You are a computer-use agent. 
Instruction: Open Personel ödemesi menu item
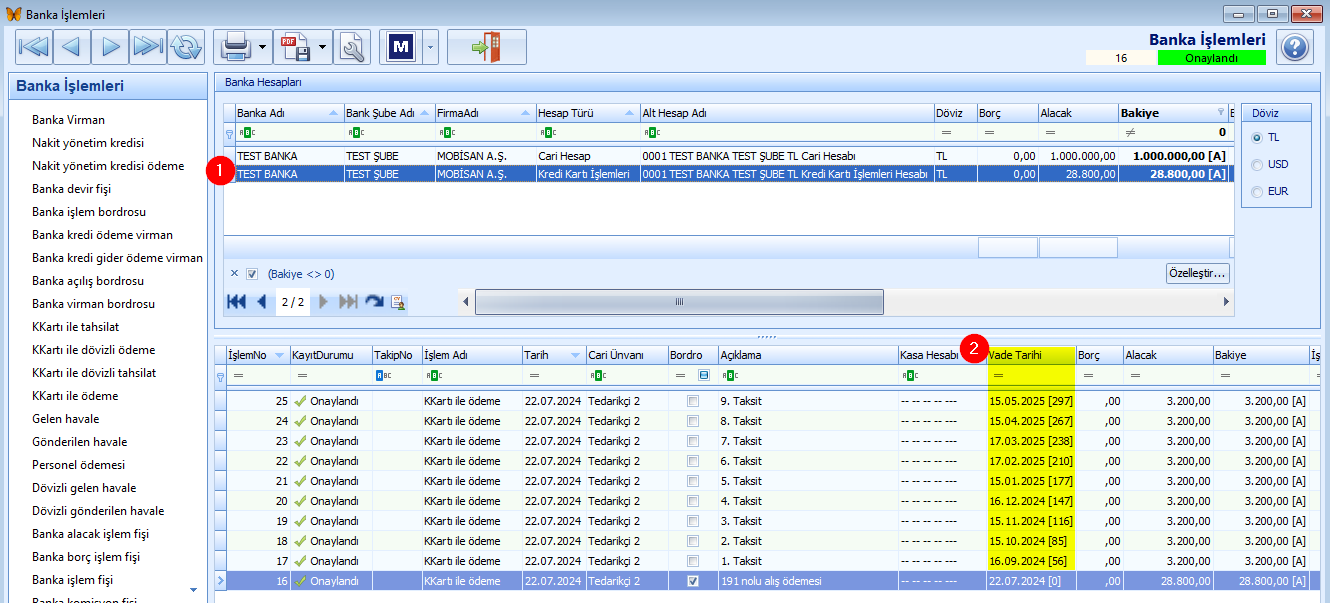coord(78,465)
